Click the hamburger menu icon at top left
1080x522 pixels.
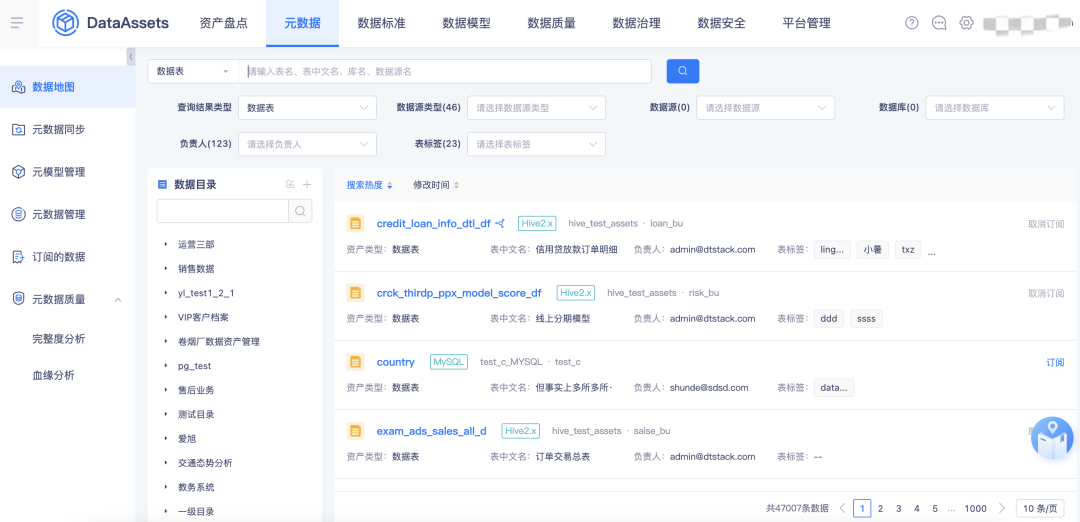[x=17, y=23]
